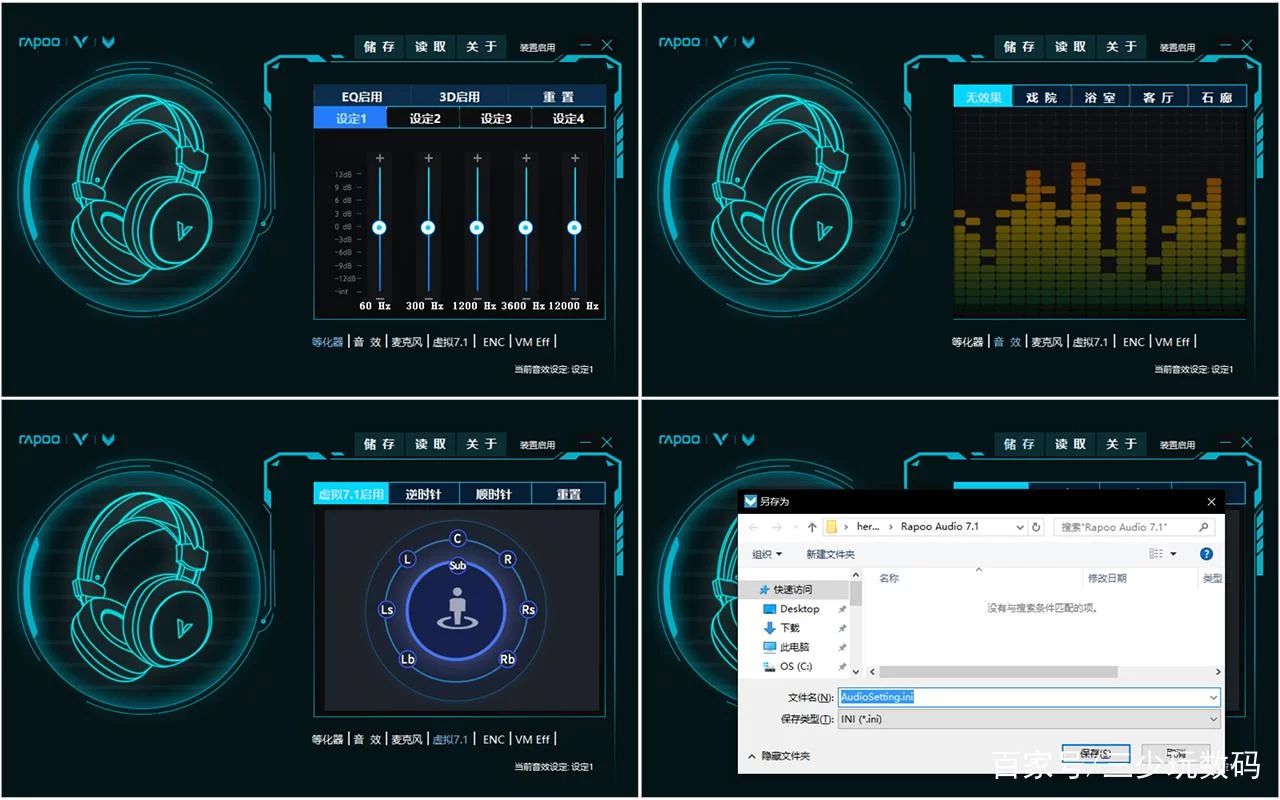Open VM Eff in the virtual 7.1 window's nav
The height and width of the screenshot is (800, 1280).
[x=531, y=740]
